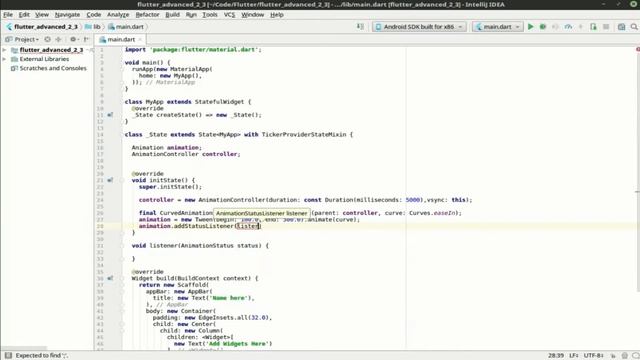Click flutter_advanced_2_3 breadcrumb in navigation bar

(46, 27)
